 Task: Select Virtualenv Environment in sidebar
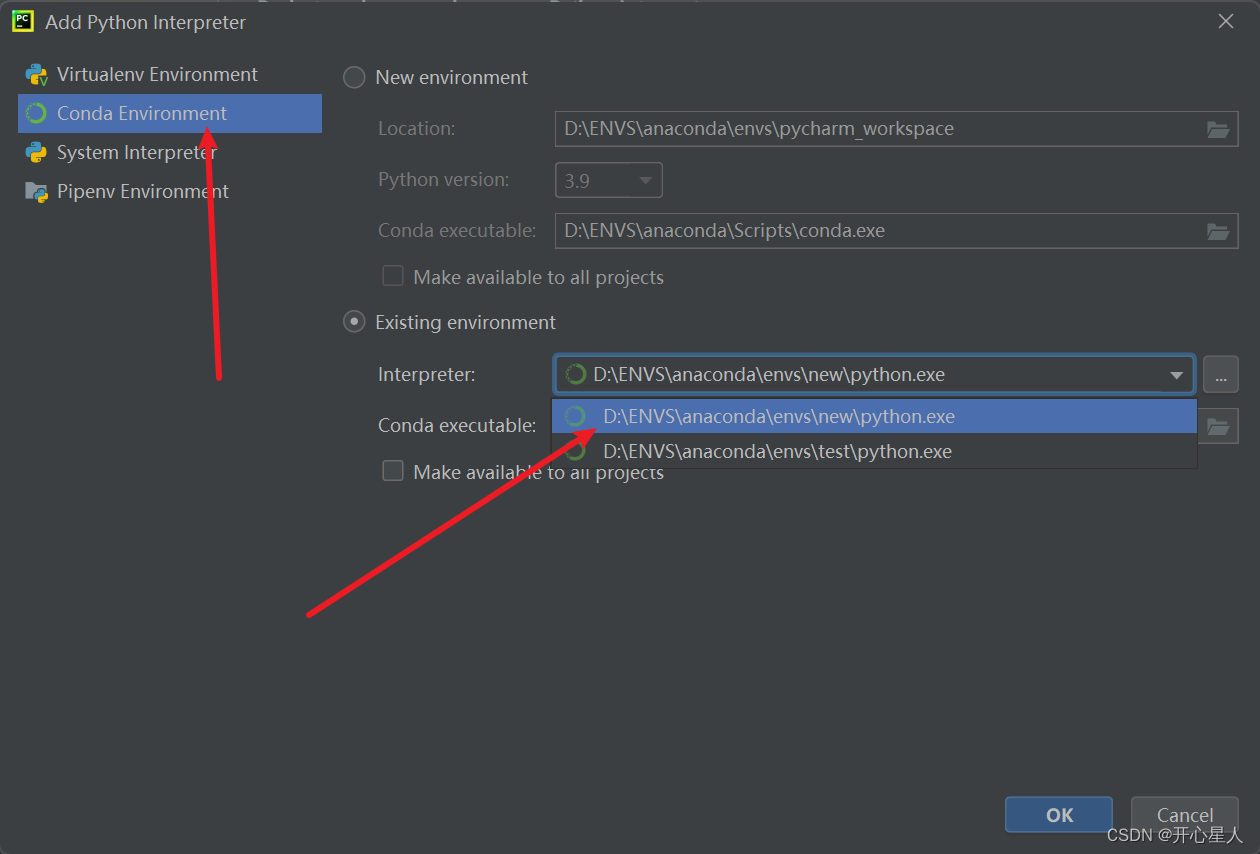tap(169, 75)
